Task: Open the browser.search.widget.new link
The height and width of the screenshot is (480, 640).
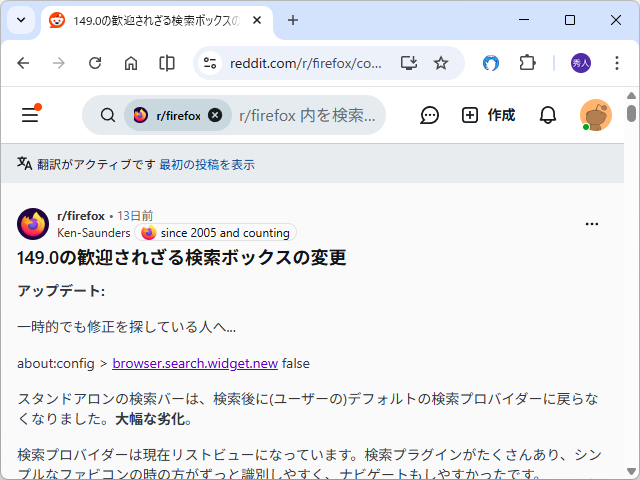Action: coord(195,363)
